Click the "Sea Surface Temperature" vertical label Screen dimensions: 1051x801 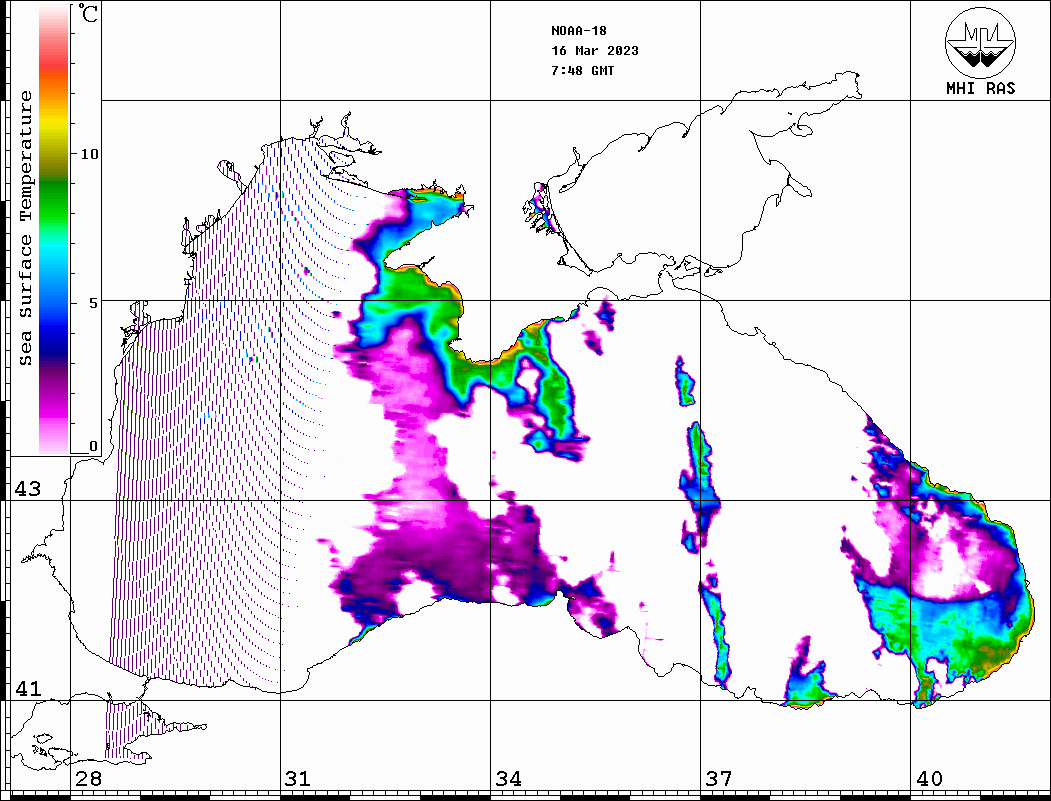pyautogui.click(x=25, y=229)
